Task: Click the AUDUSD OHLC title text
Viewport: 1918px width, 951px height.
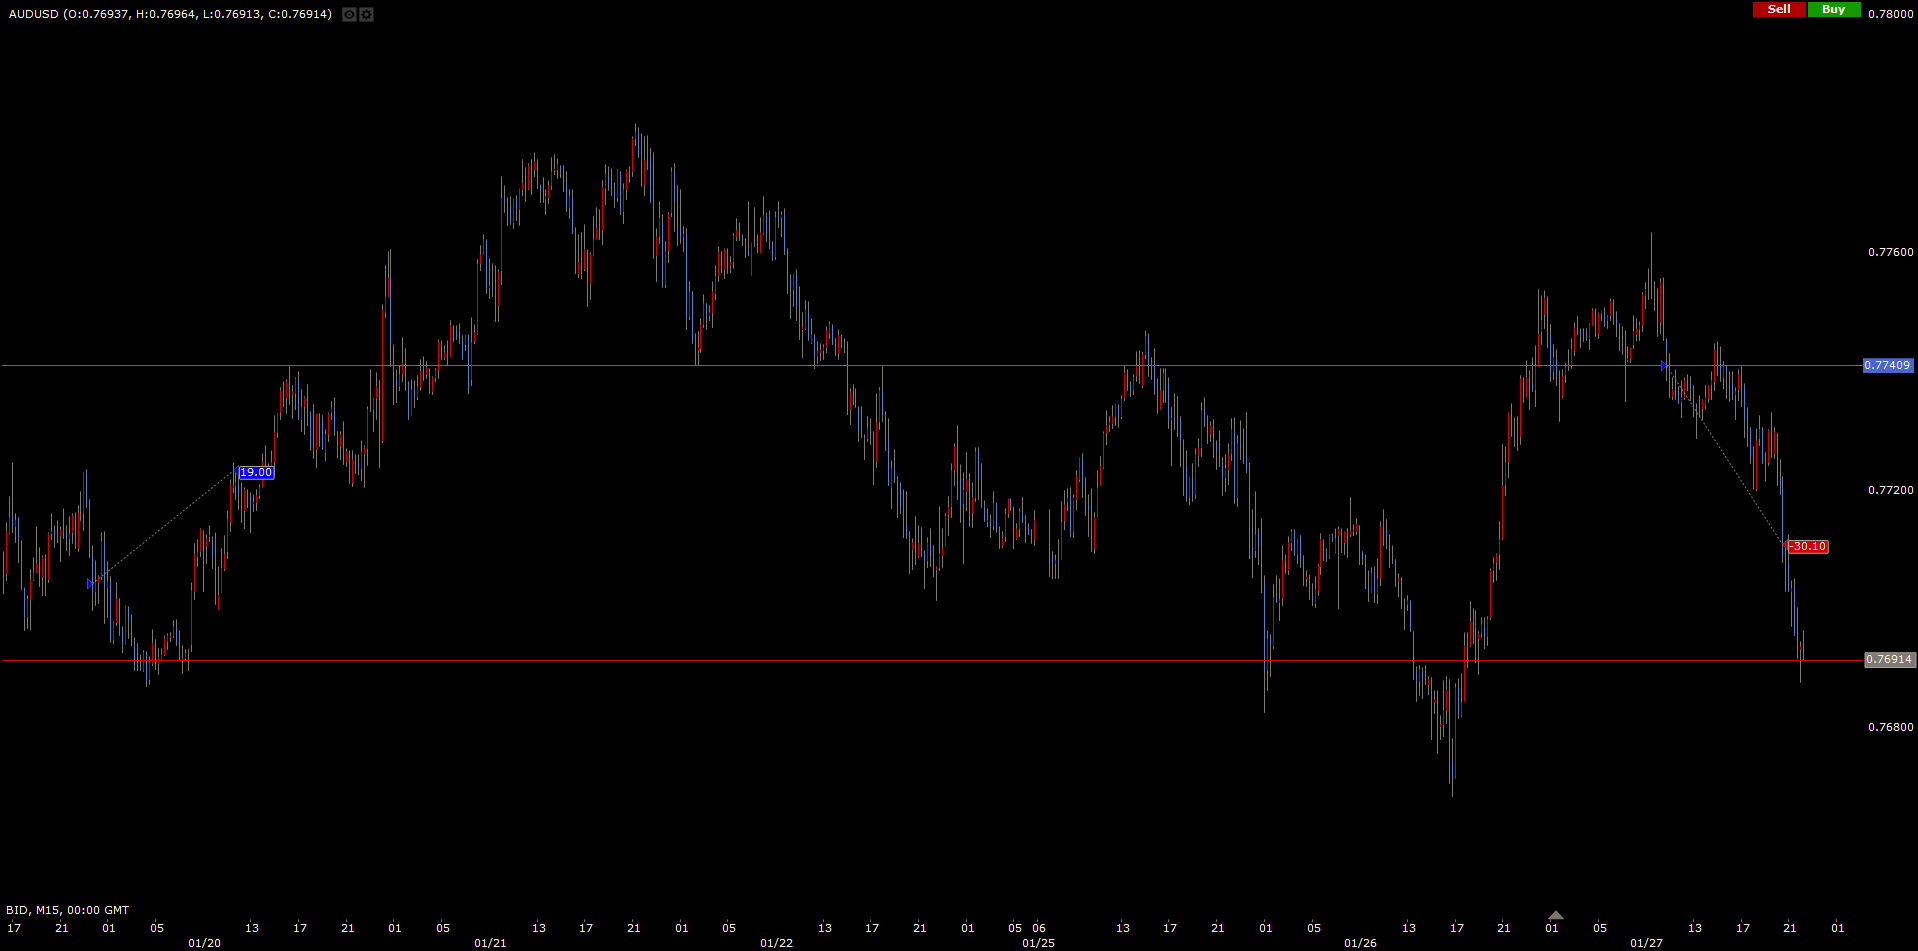Action: tap(170, 14)
